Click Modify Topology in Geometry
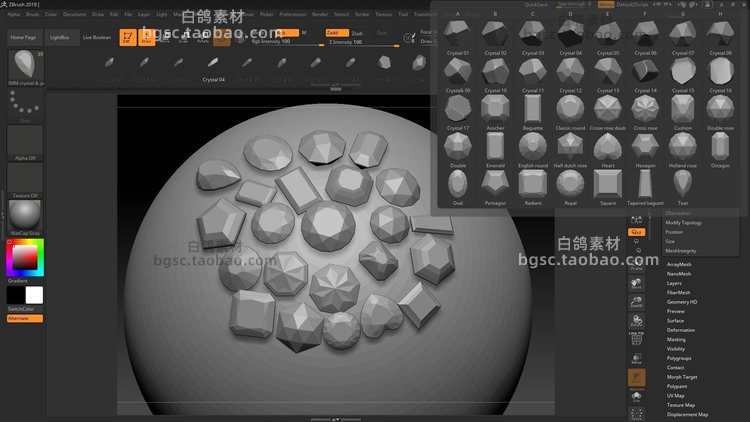The height and width of the screenshot is (422, 750). tap(684, 222)
